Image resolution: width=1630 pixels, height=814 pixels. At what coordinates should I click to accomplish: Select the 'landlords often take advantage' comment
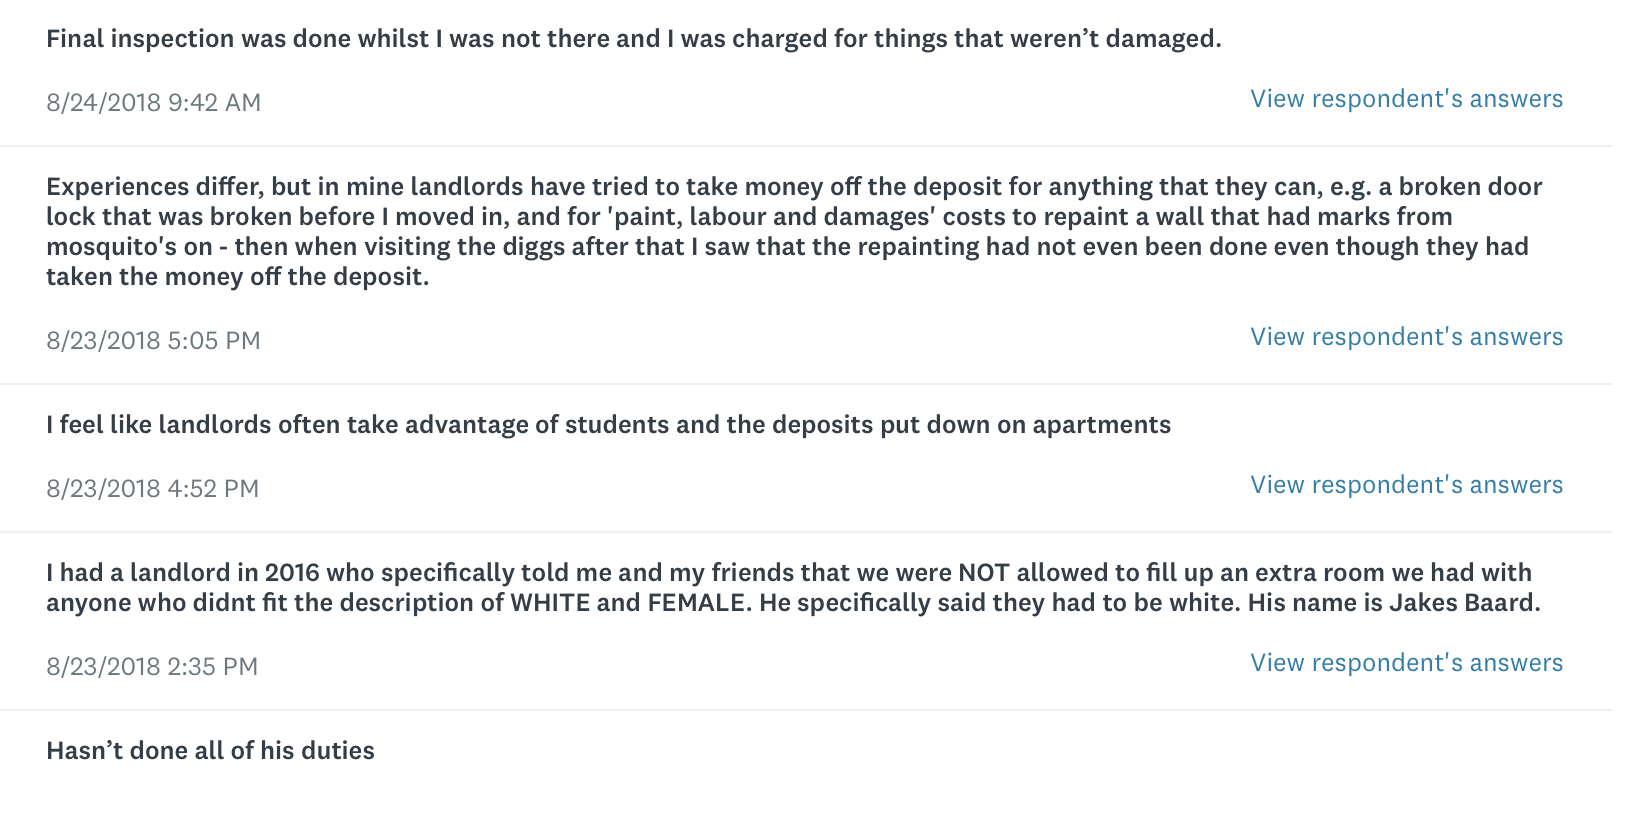click(x=608, y=425)
